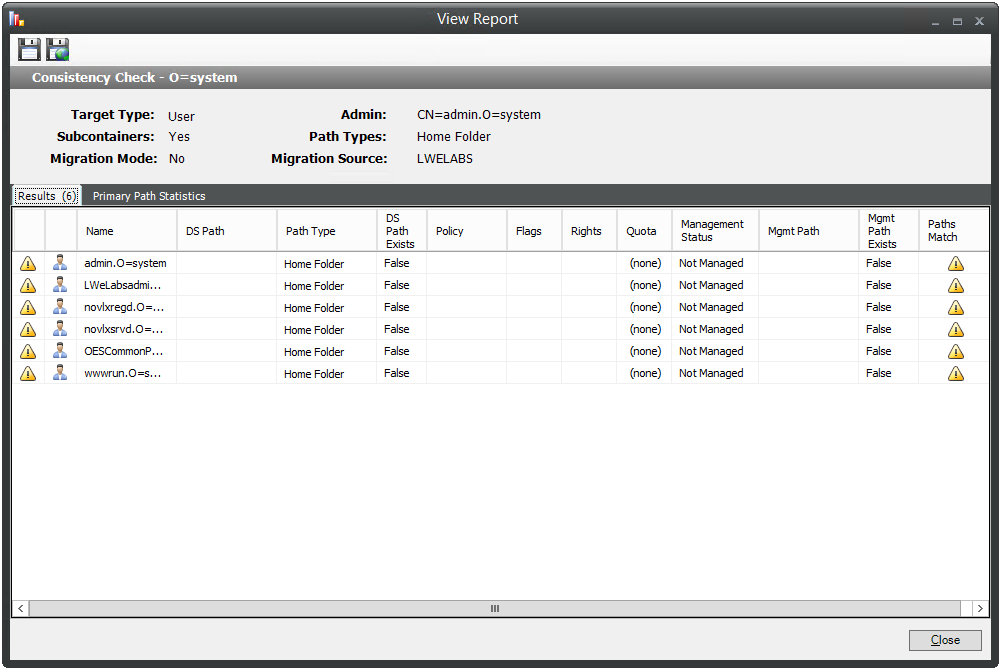The width and height of the screenshot is (1002, 670).
Task: Sort by the DS Path column header
Action: [227, 231]
